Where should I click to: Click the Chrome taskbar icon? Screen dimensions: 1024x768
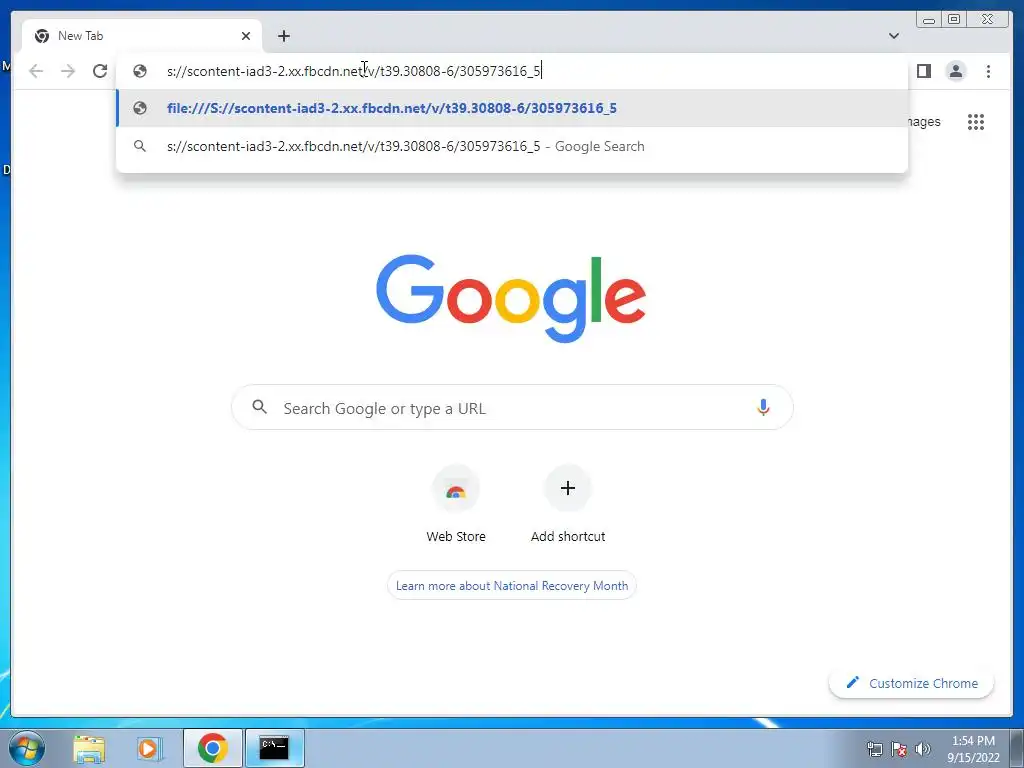tap(212, 748)
